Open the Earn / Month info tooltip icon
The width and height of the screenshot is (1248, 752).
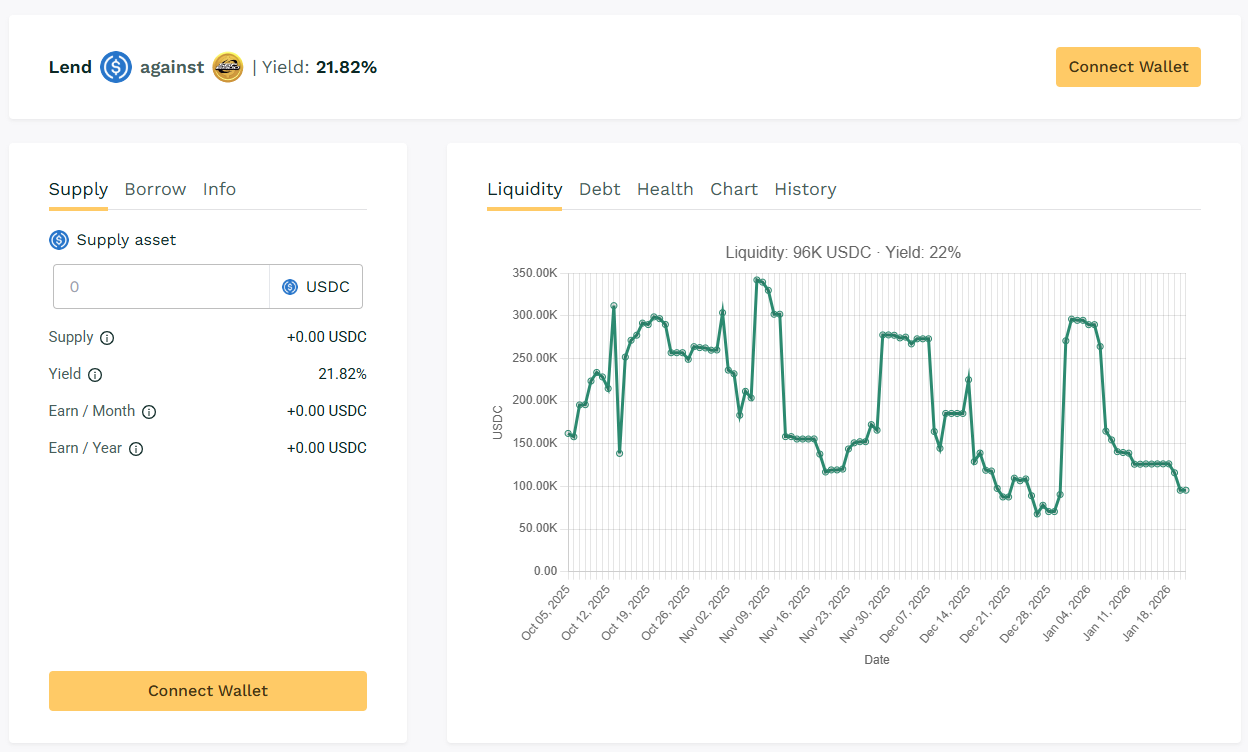tap(149, 412)
